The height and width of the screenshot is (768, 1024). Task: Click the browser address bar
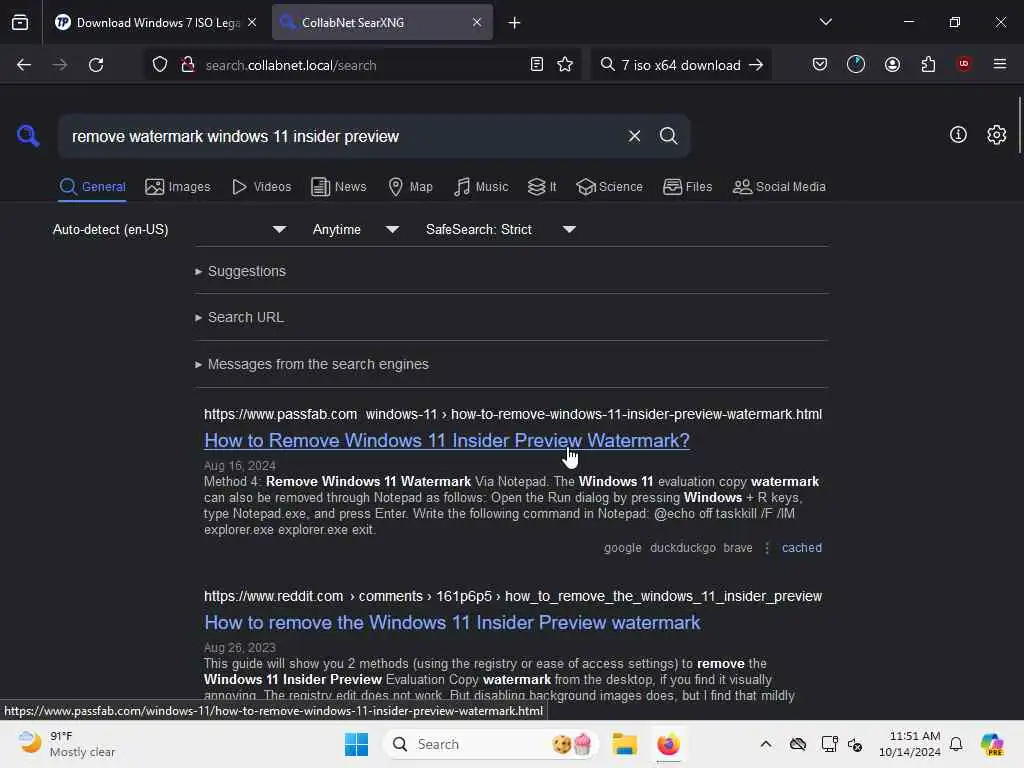pyautogui.click(x=363, y=65)
